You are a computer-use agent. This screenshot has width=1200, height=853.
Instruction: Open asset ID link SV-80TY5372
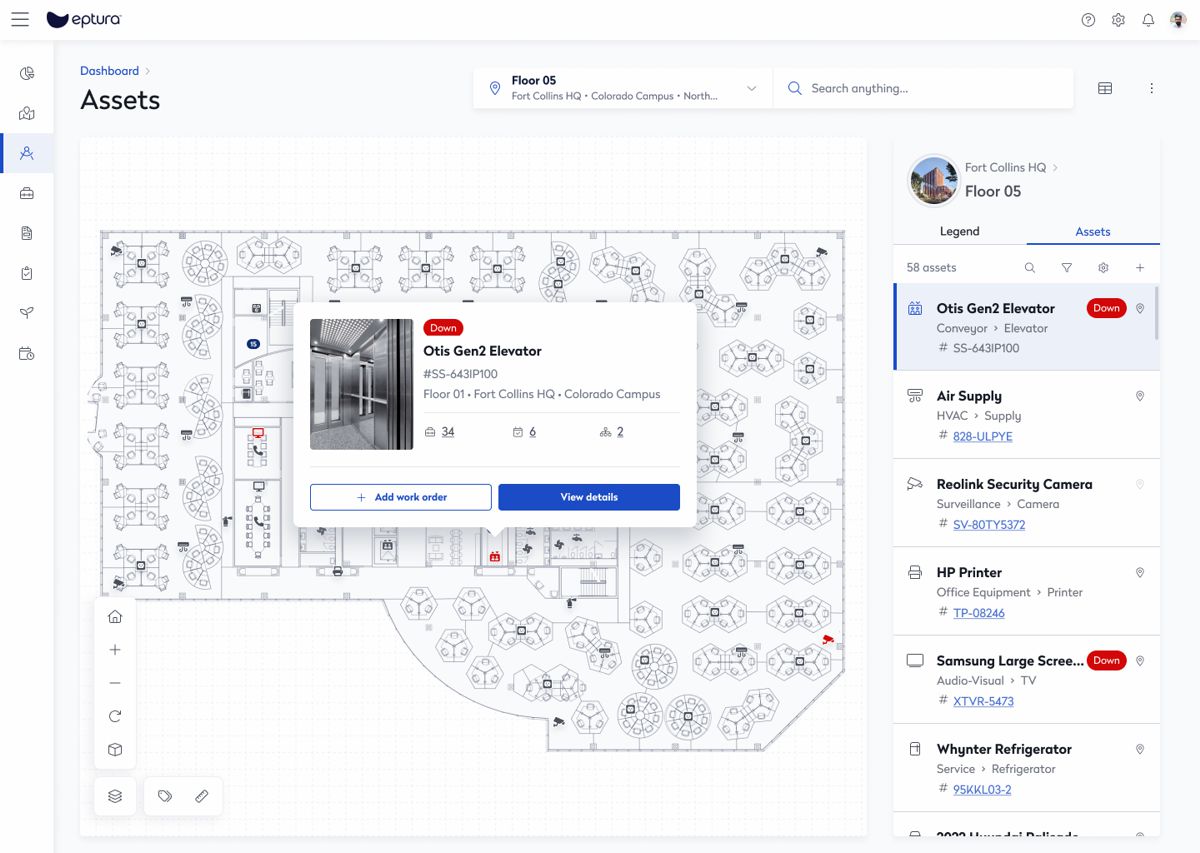click(x=989, y=524)
